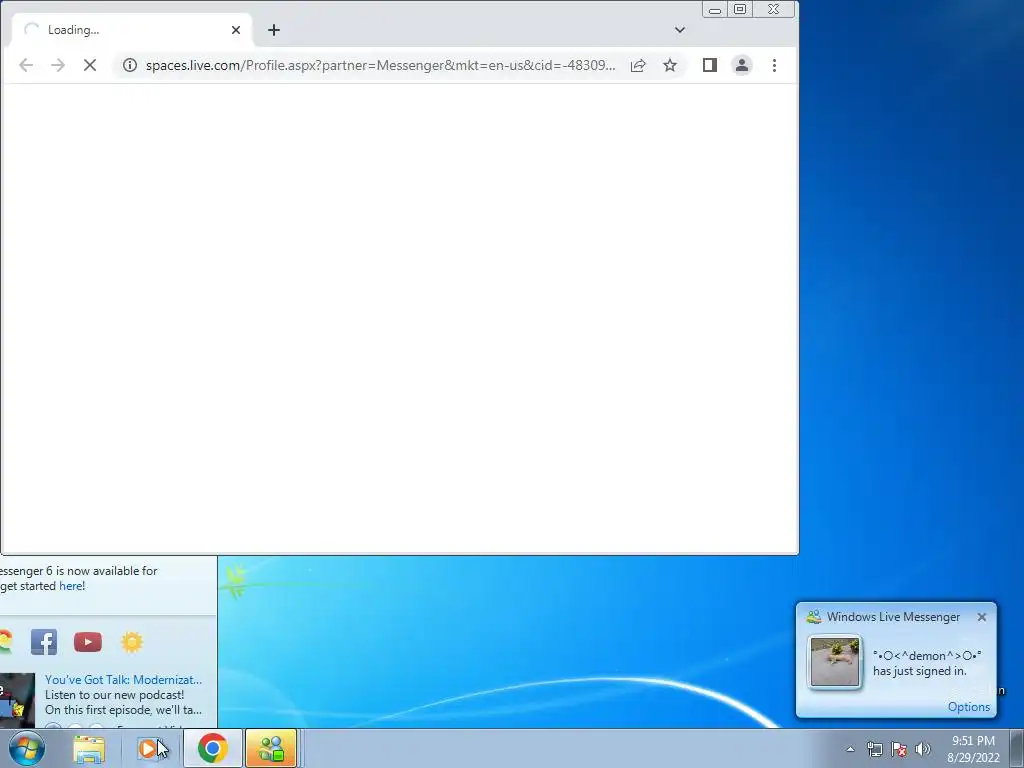Switch to Windows Live Messenger on taskbar
The width and height of the screenshot is (1024, 768).
tap(271, 748)
